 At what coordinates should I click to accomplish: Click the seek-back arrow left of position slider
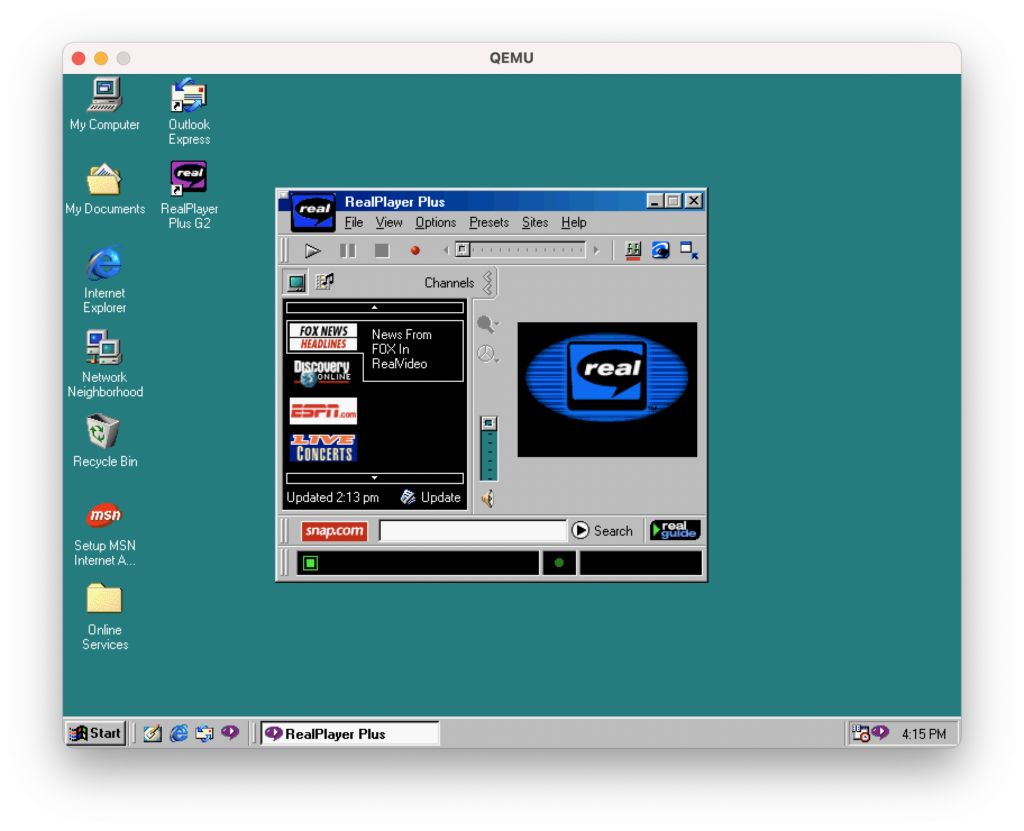coord(445,250)
